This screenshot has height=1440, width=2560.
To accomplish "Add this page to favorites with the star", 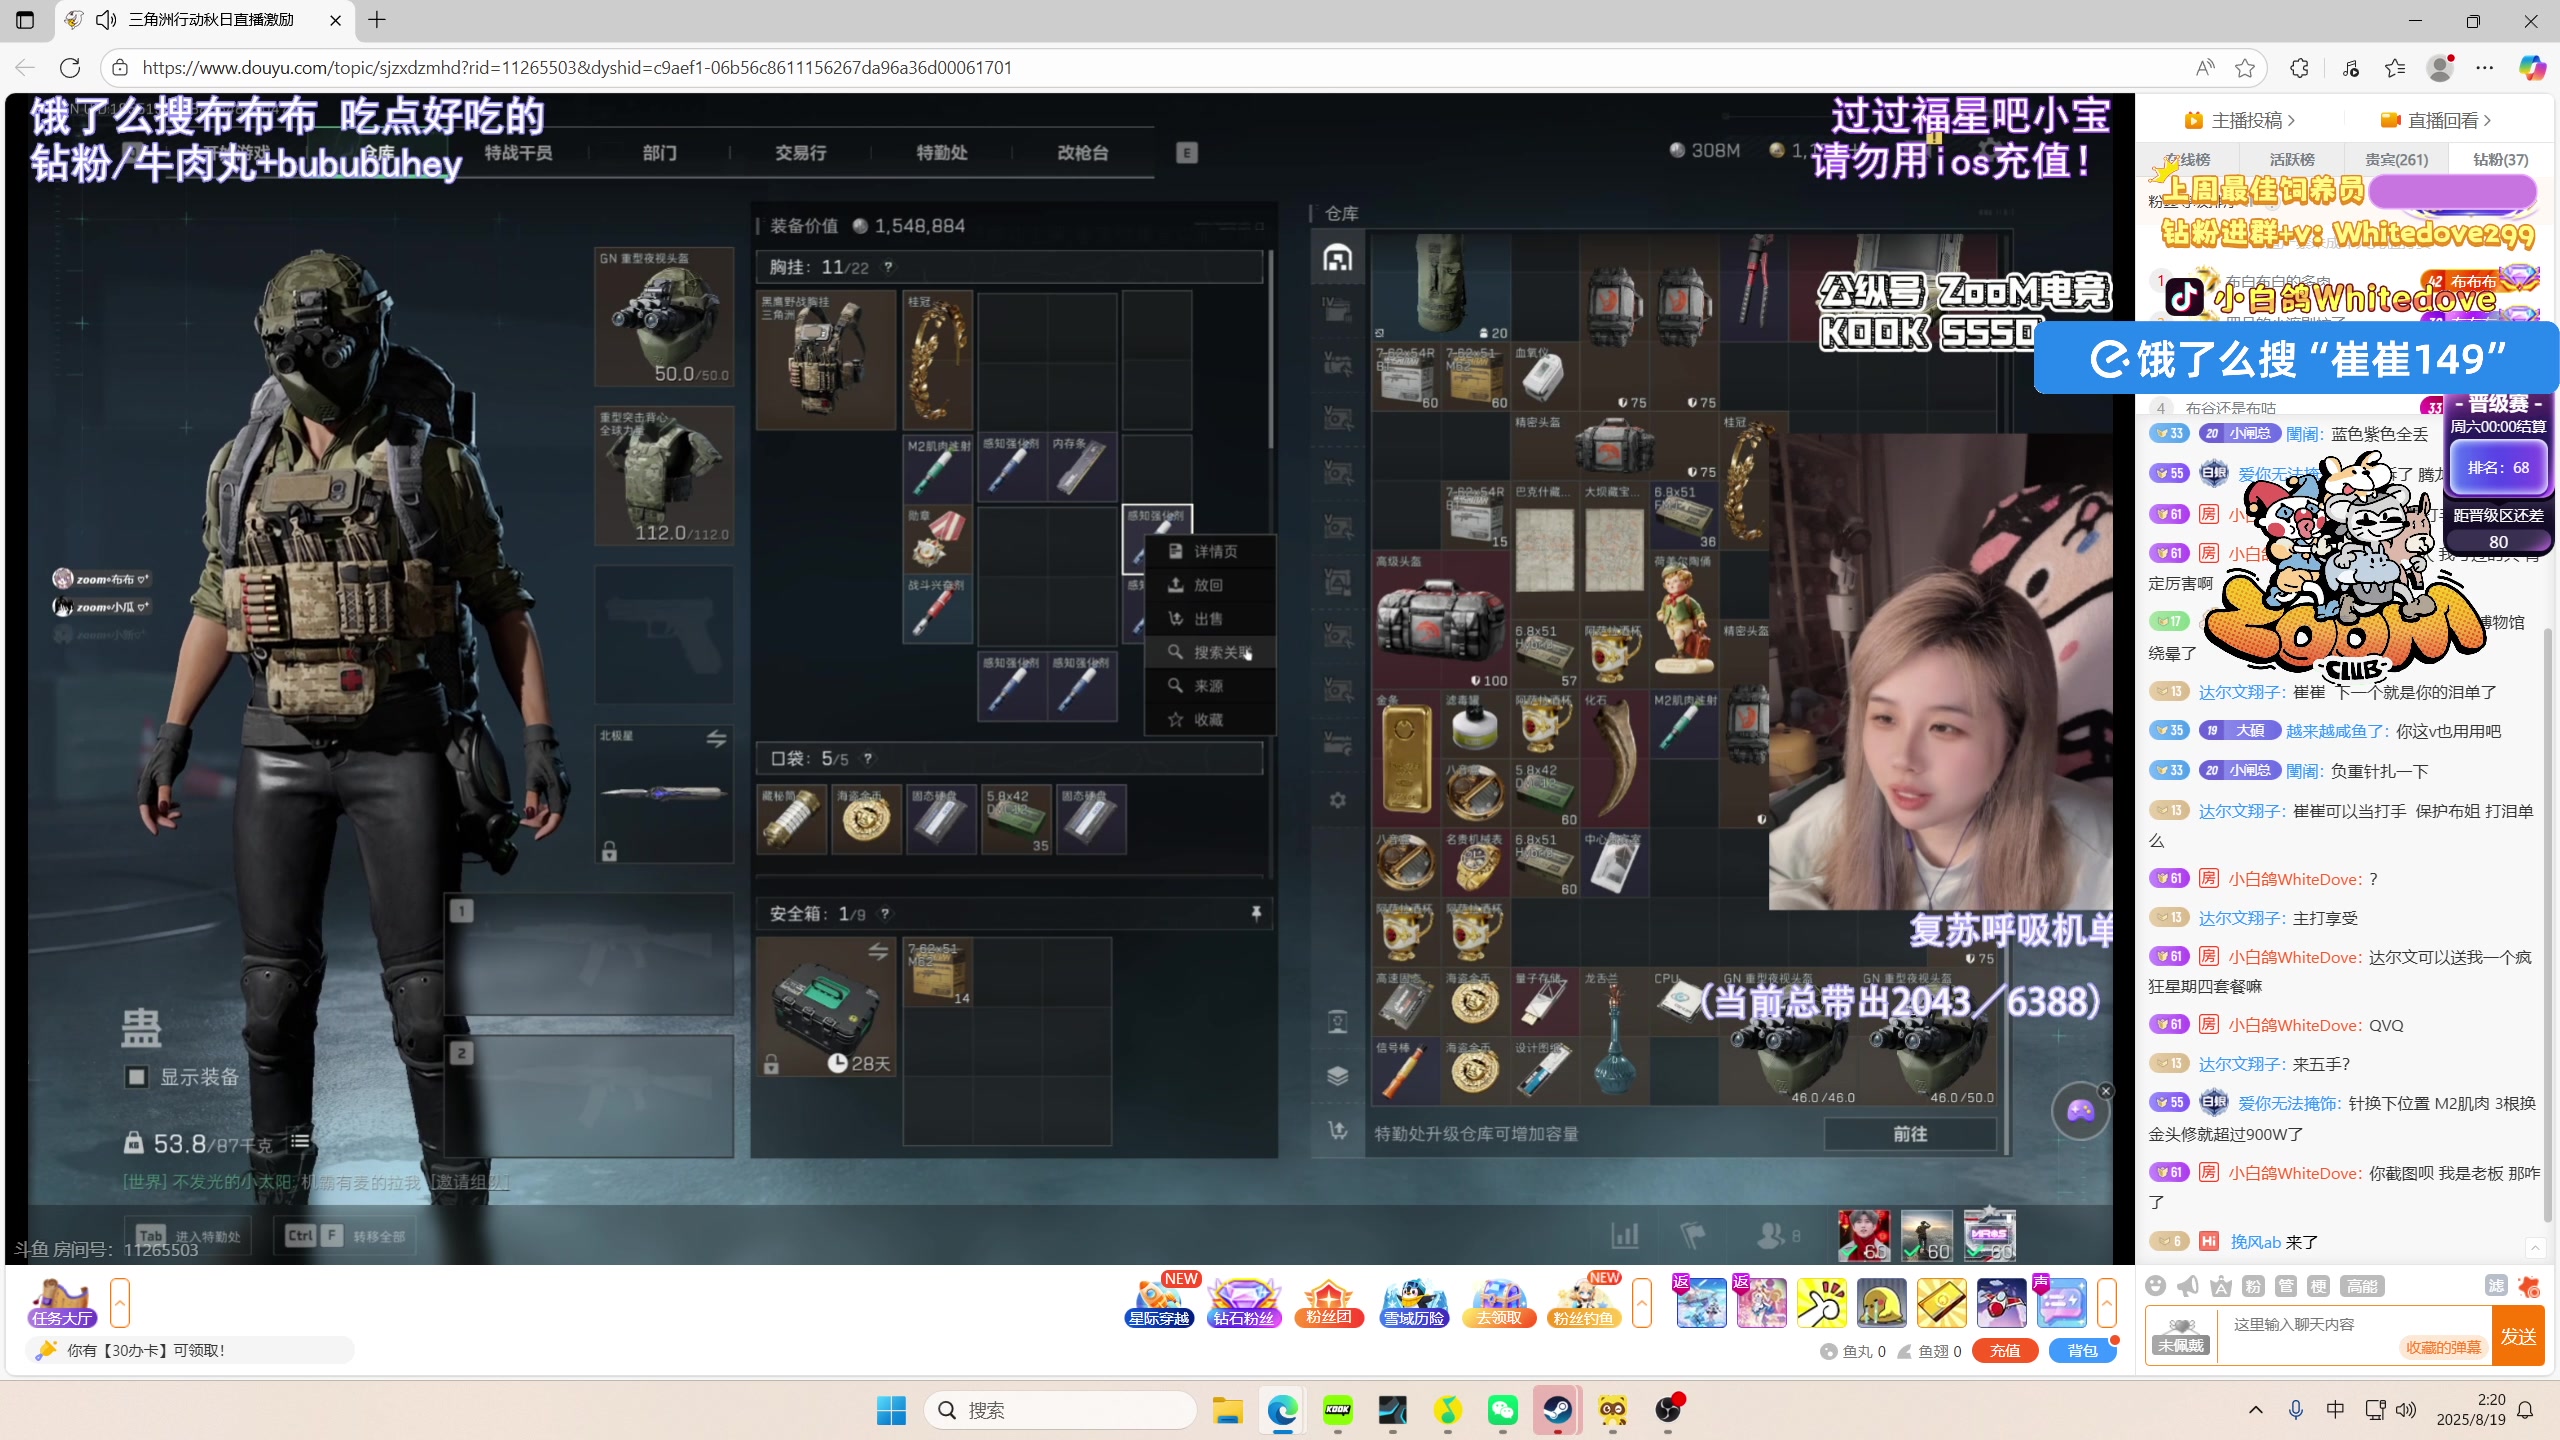I will (x=2245, y=67).
